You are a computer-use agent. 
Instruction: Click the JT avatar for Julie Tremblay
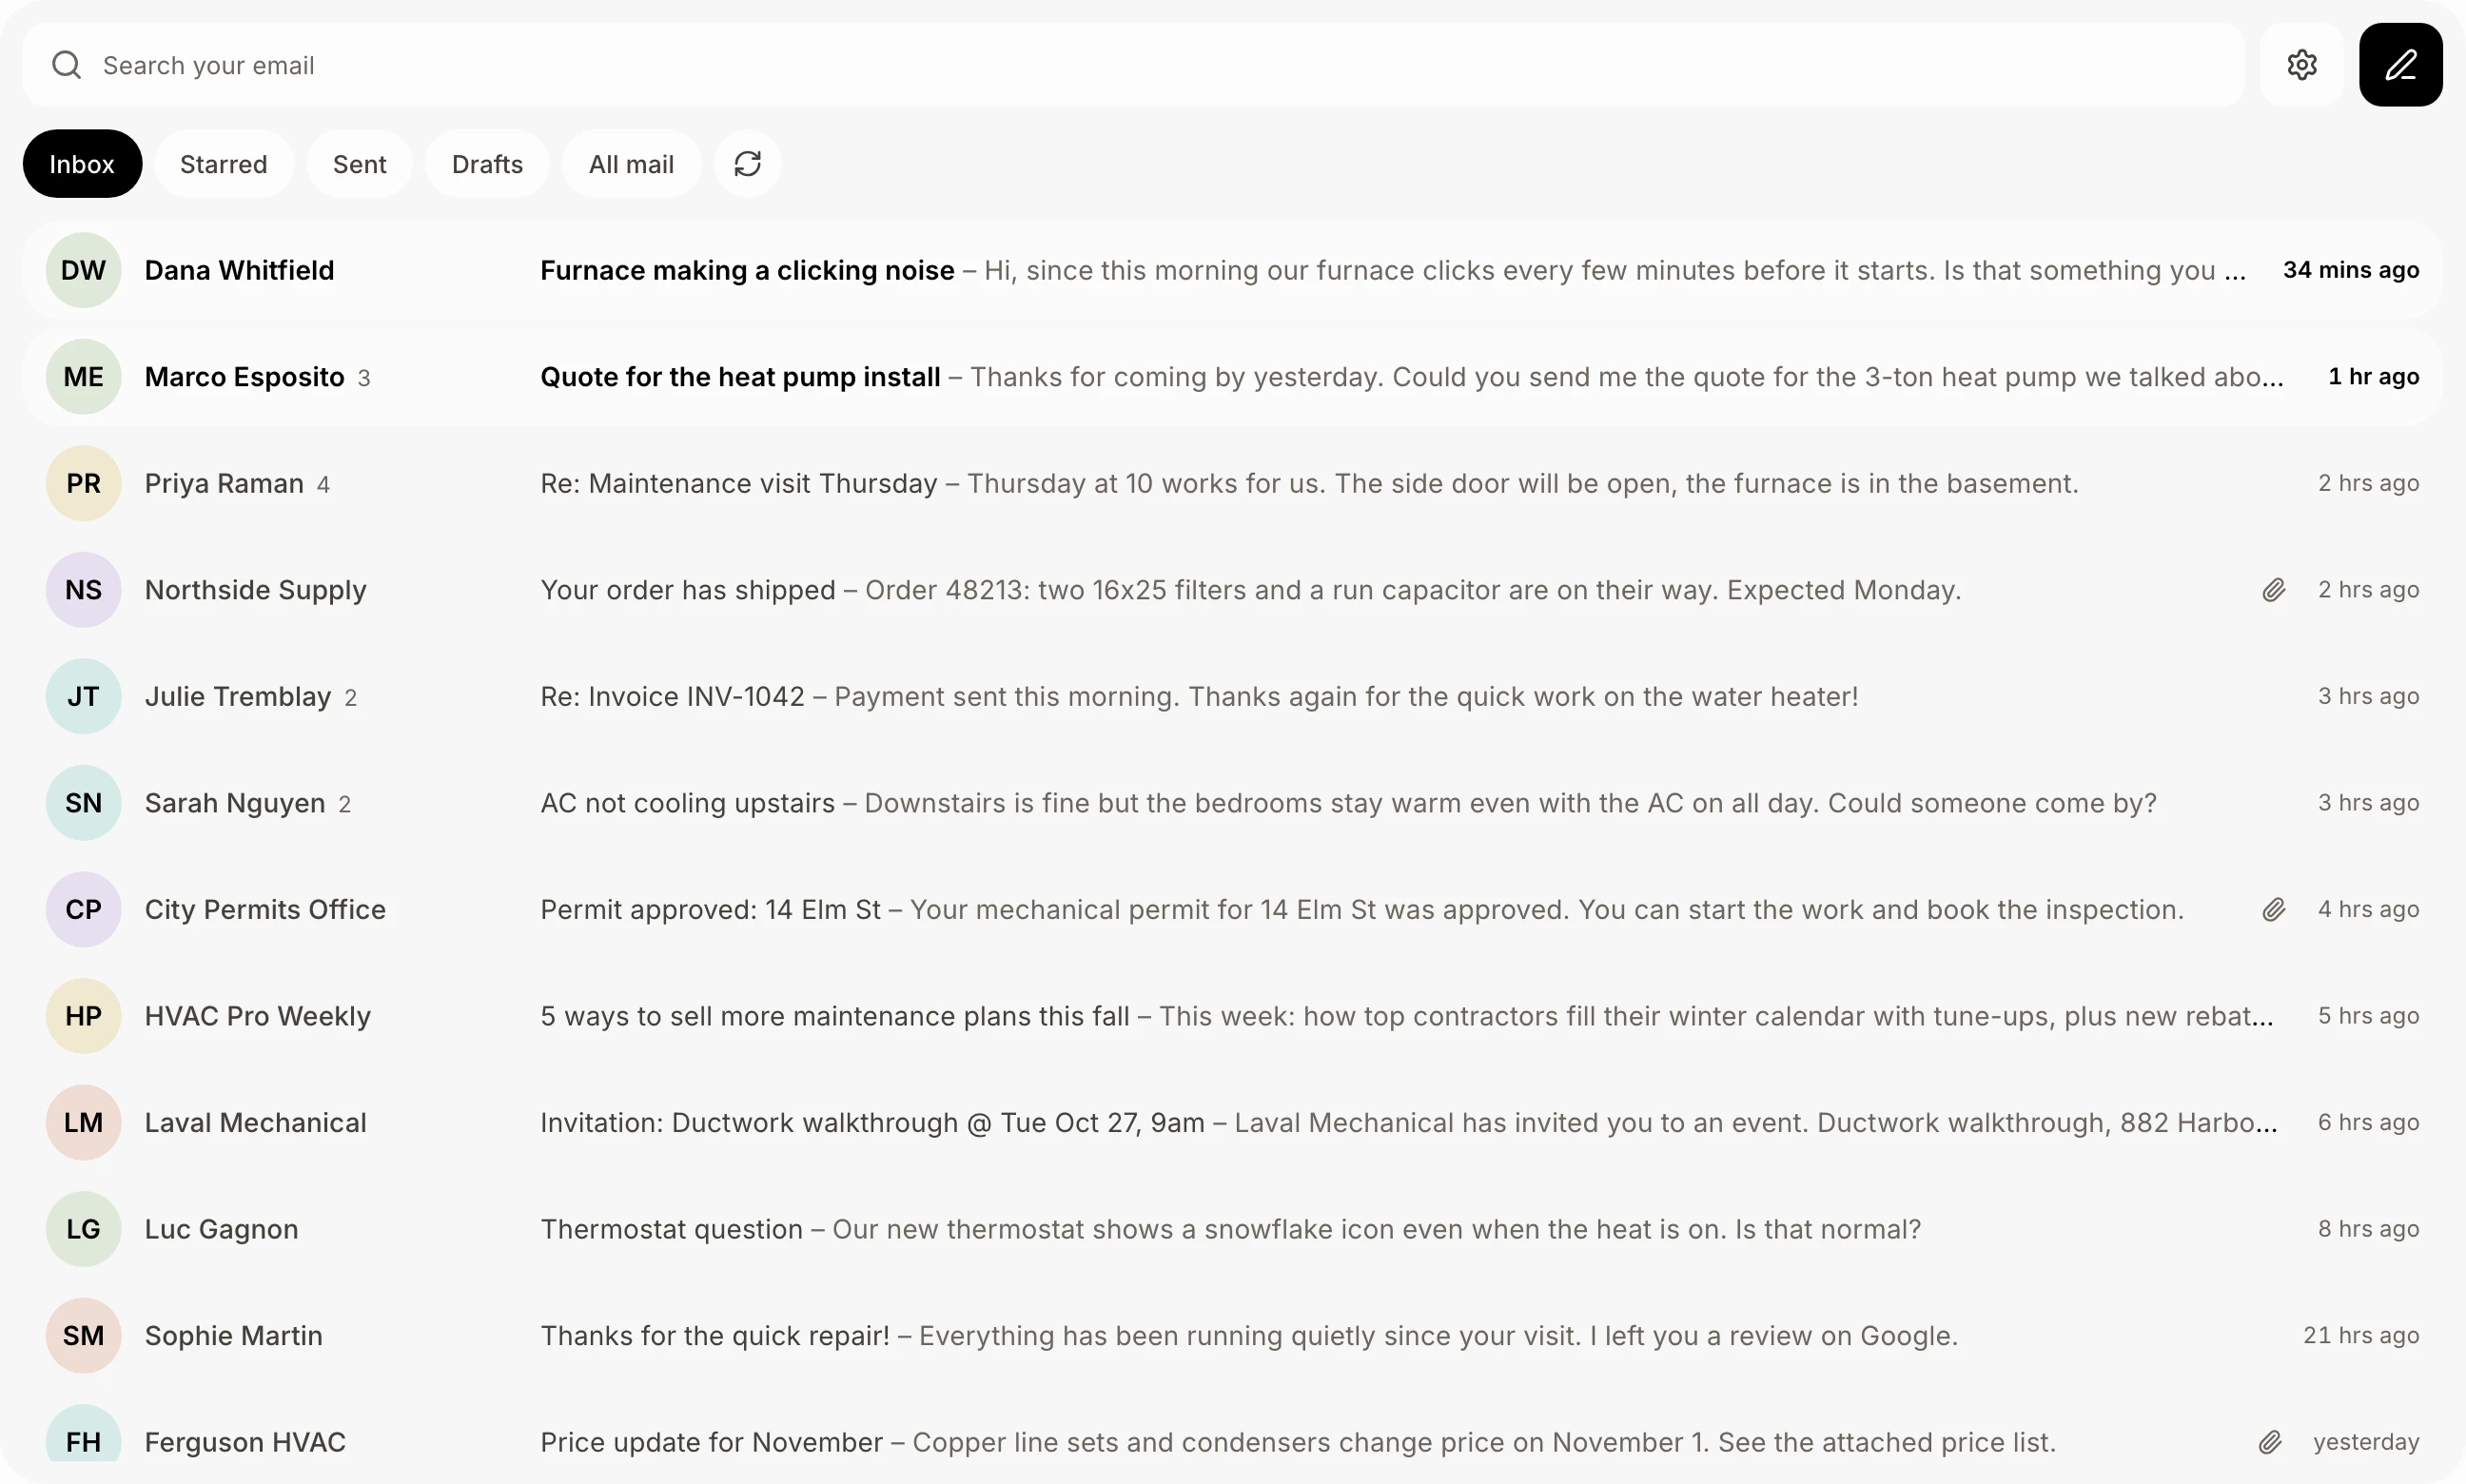pos(83,696)
